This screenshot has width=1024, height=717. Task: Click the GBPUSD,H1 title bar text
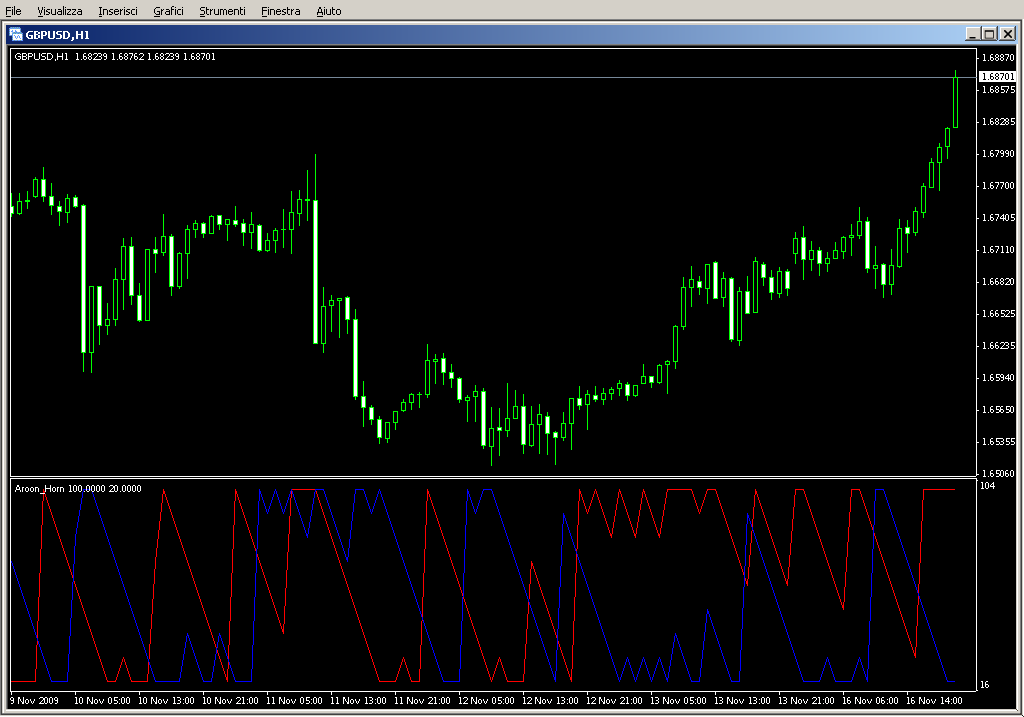(57, 35)
